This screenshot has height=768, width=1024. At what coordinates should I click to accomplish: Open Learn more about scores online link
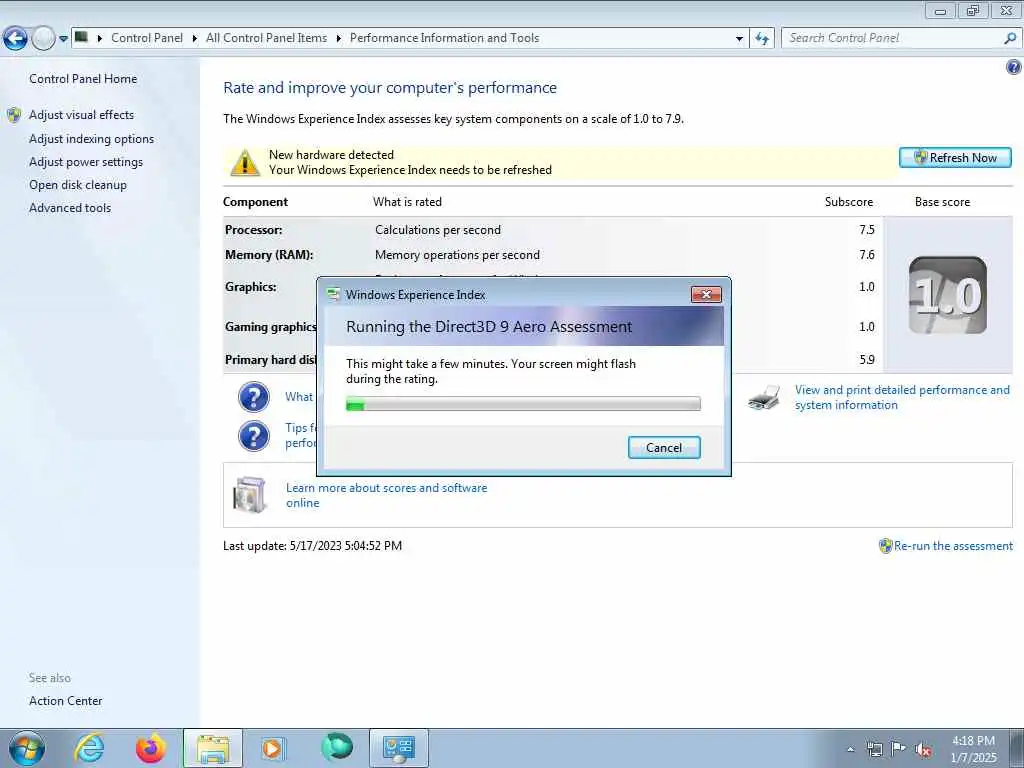point(386,495)
